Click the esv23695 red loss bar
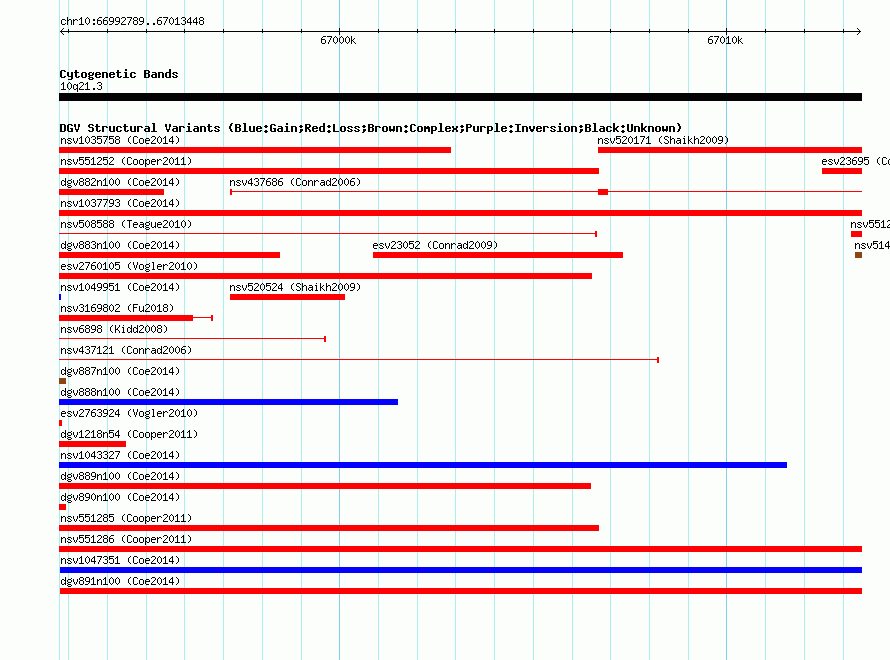Image resolution: width=890 pixels, height=660 pixels. pyautogui.click(x=842, y=171)
